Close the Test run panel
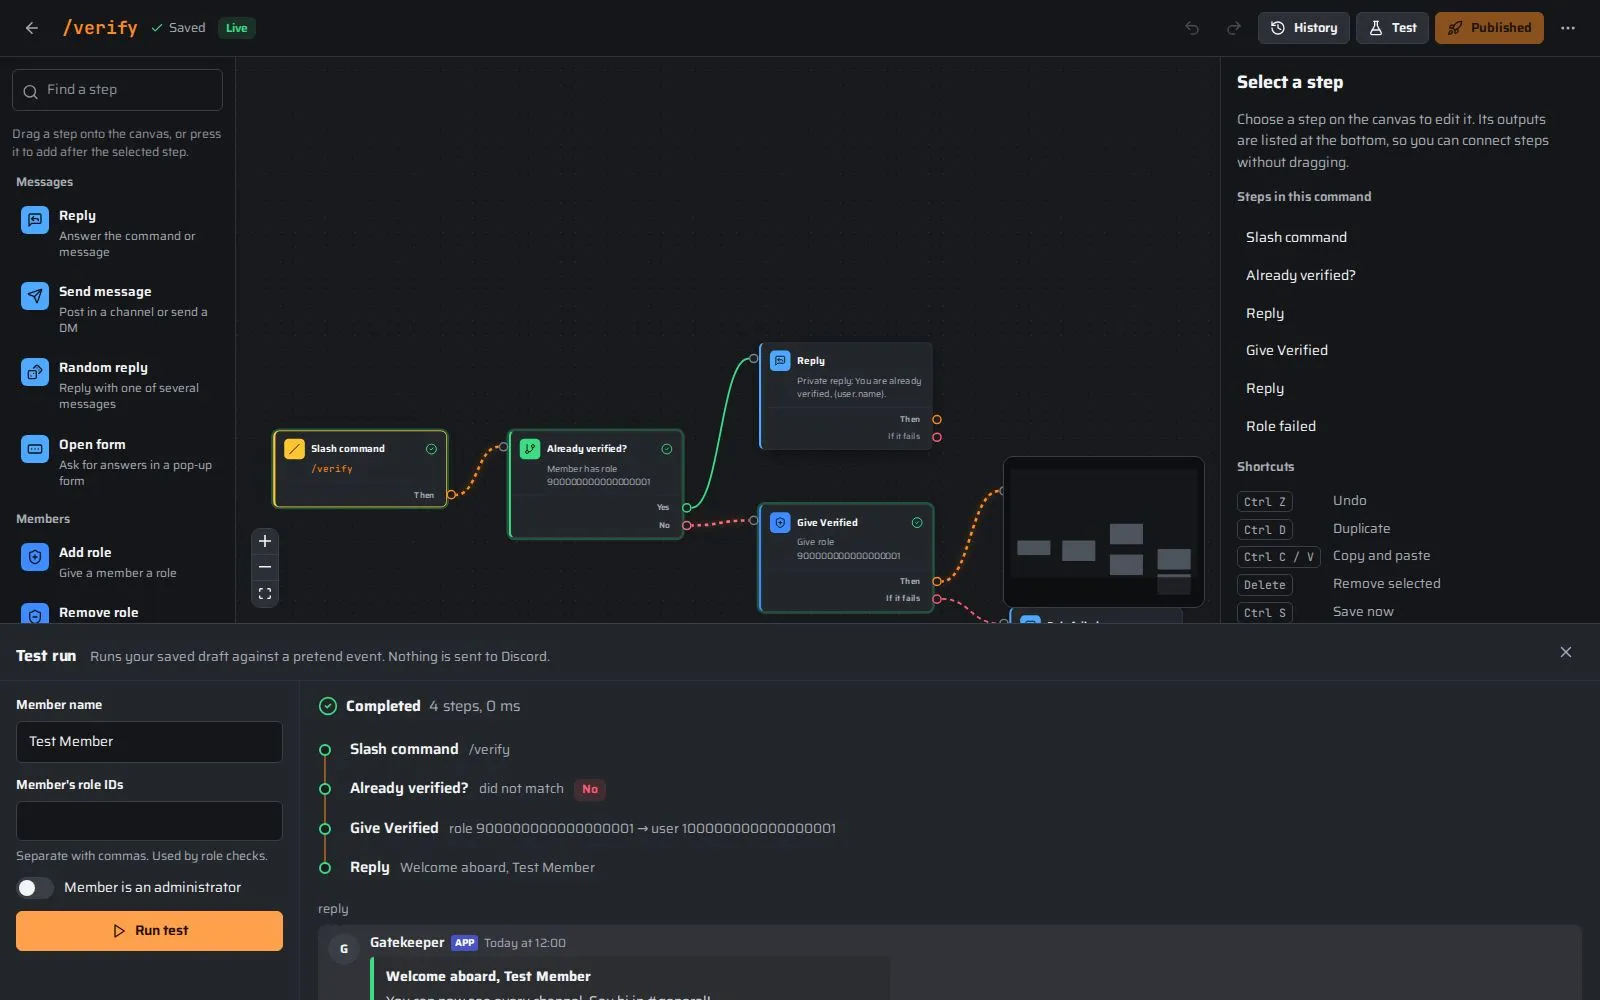1600x1000 pixels. [x=1566, y=652]
